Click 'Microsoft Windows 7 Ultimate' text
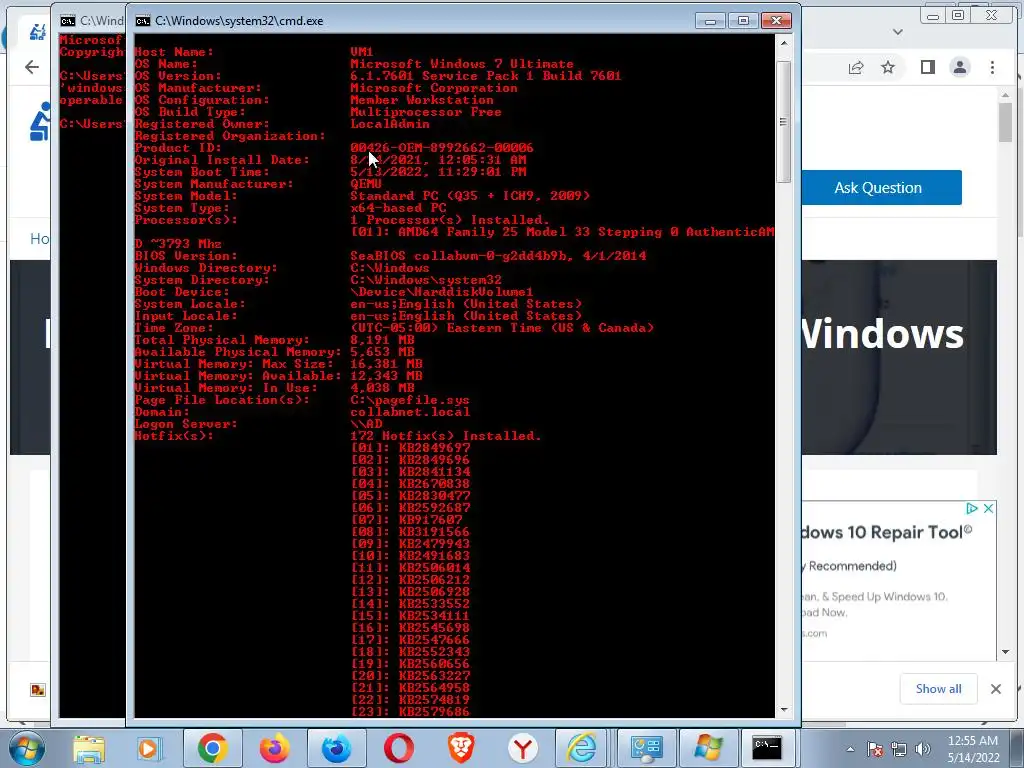This screenshot has height=768, width=1024. [462, 64]
